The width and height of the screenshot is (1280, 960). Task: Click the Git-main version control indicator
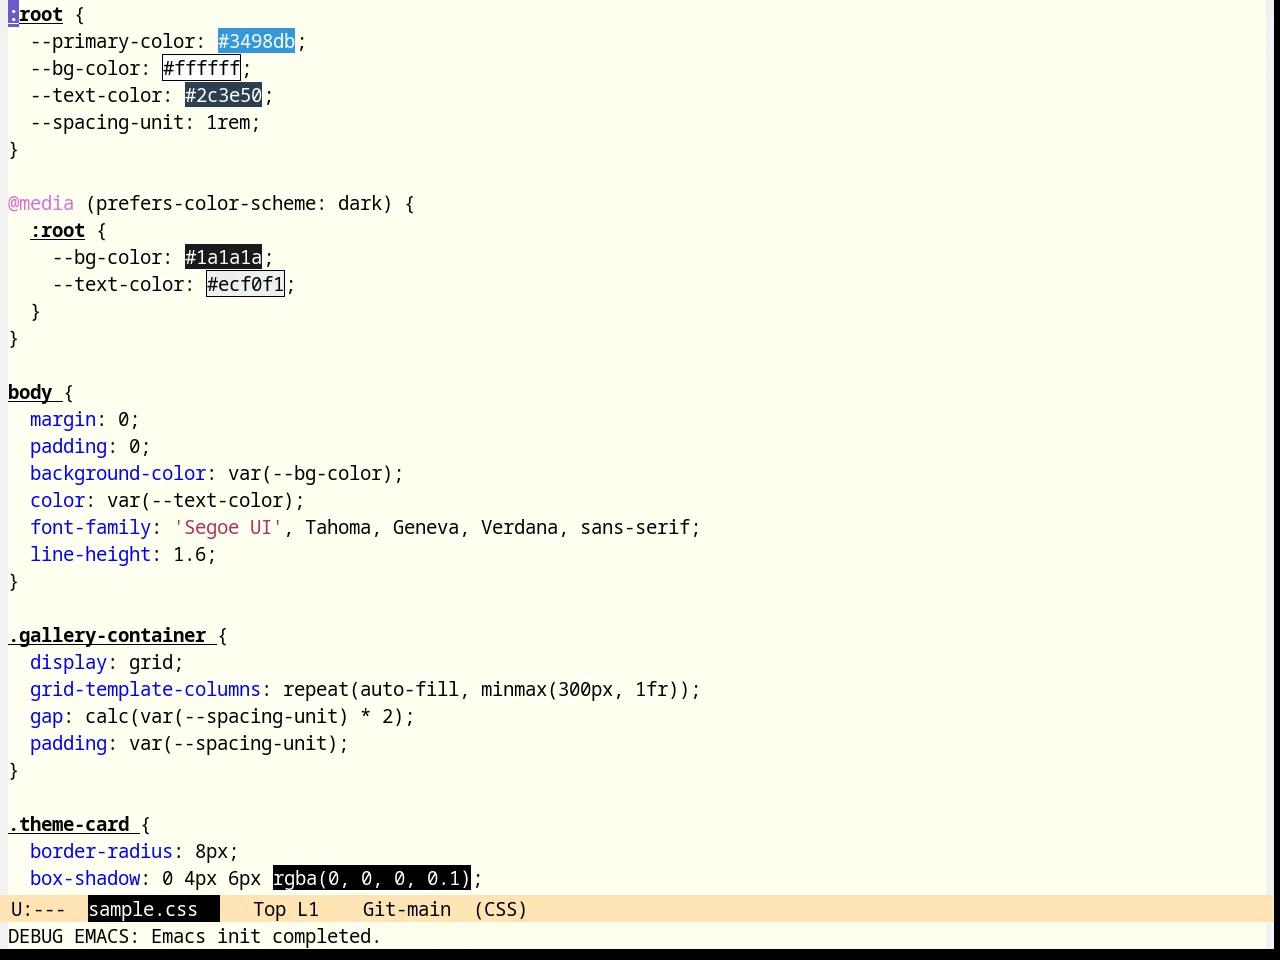point(406,909)
